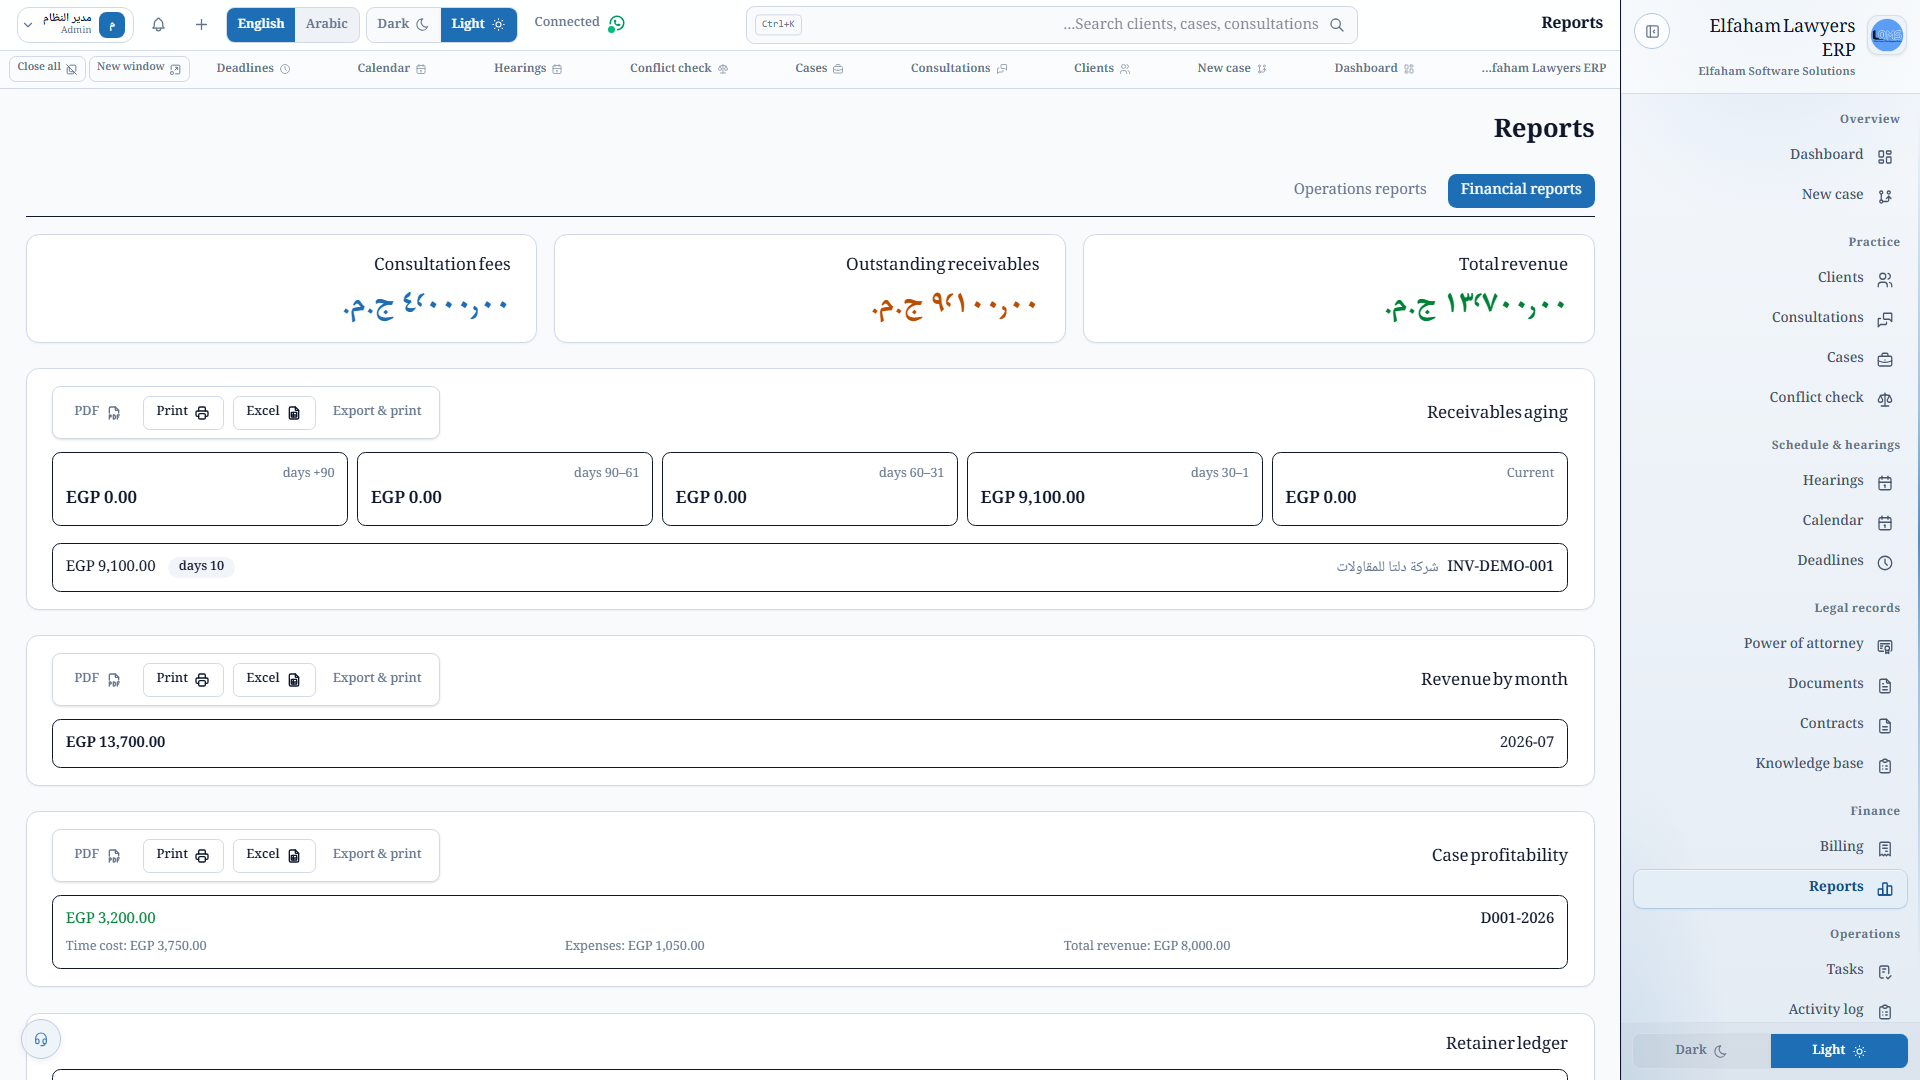Collapse the sidebar panel icon

pyautogui.click(x=1652, y=32)
